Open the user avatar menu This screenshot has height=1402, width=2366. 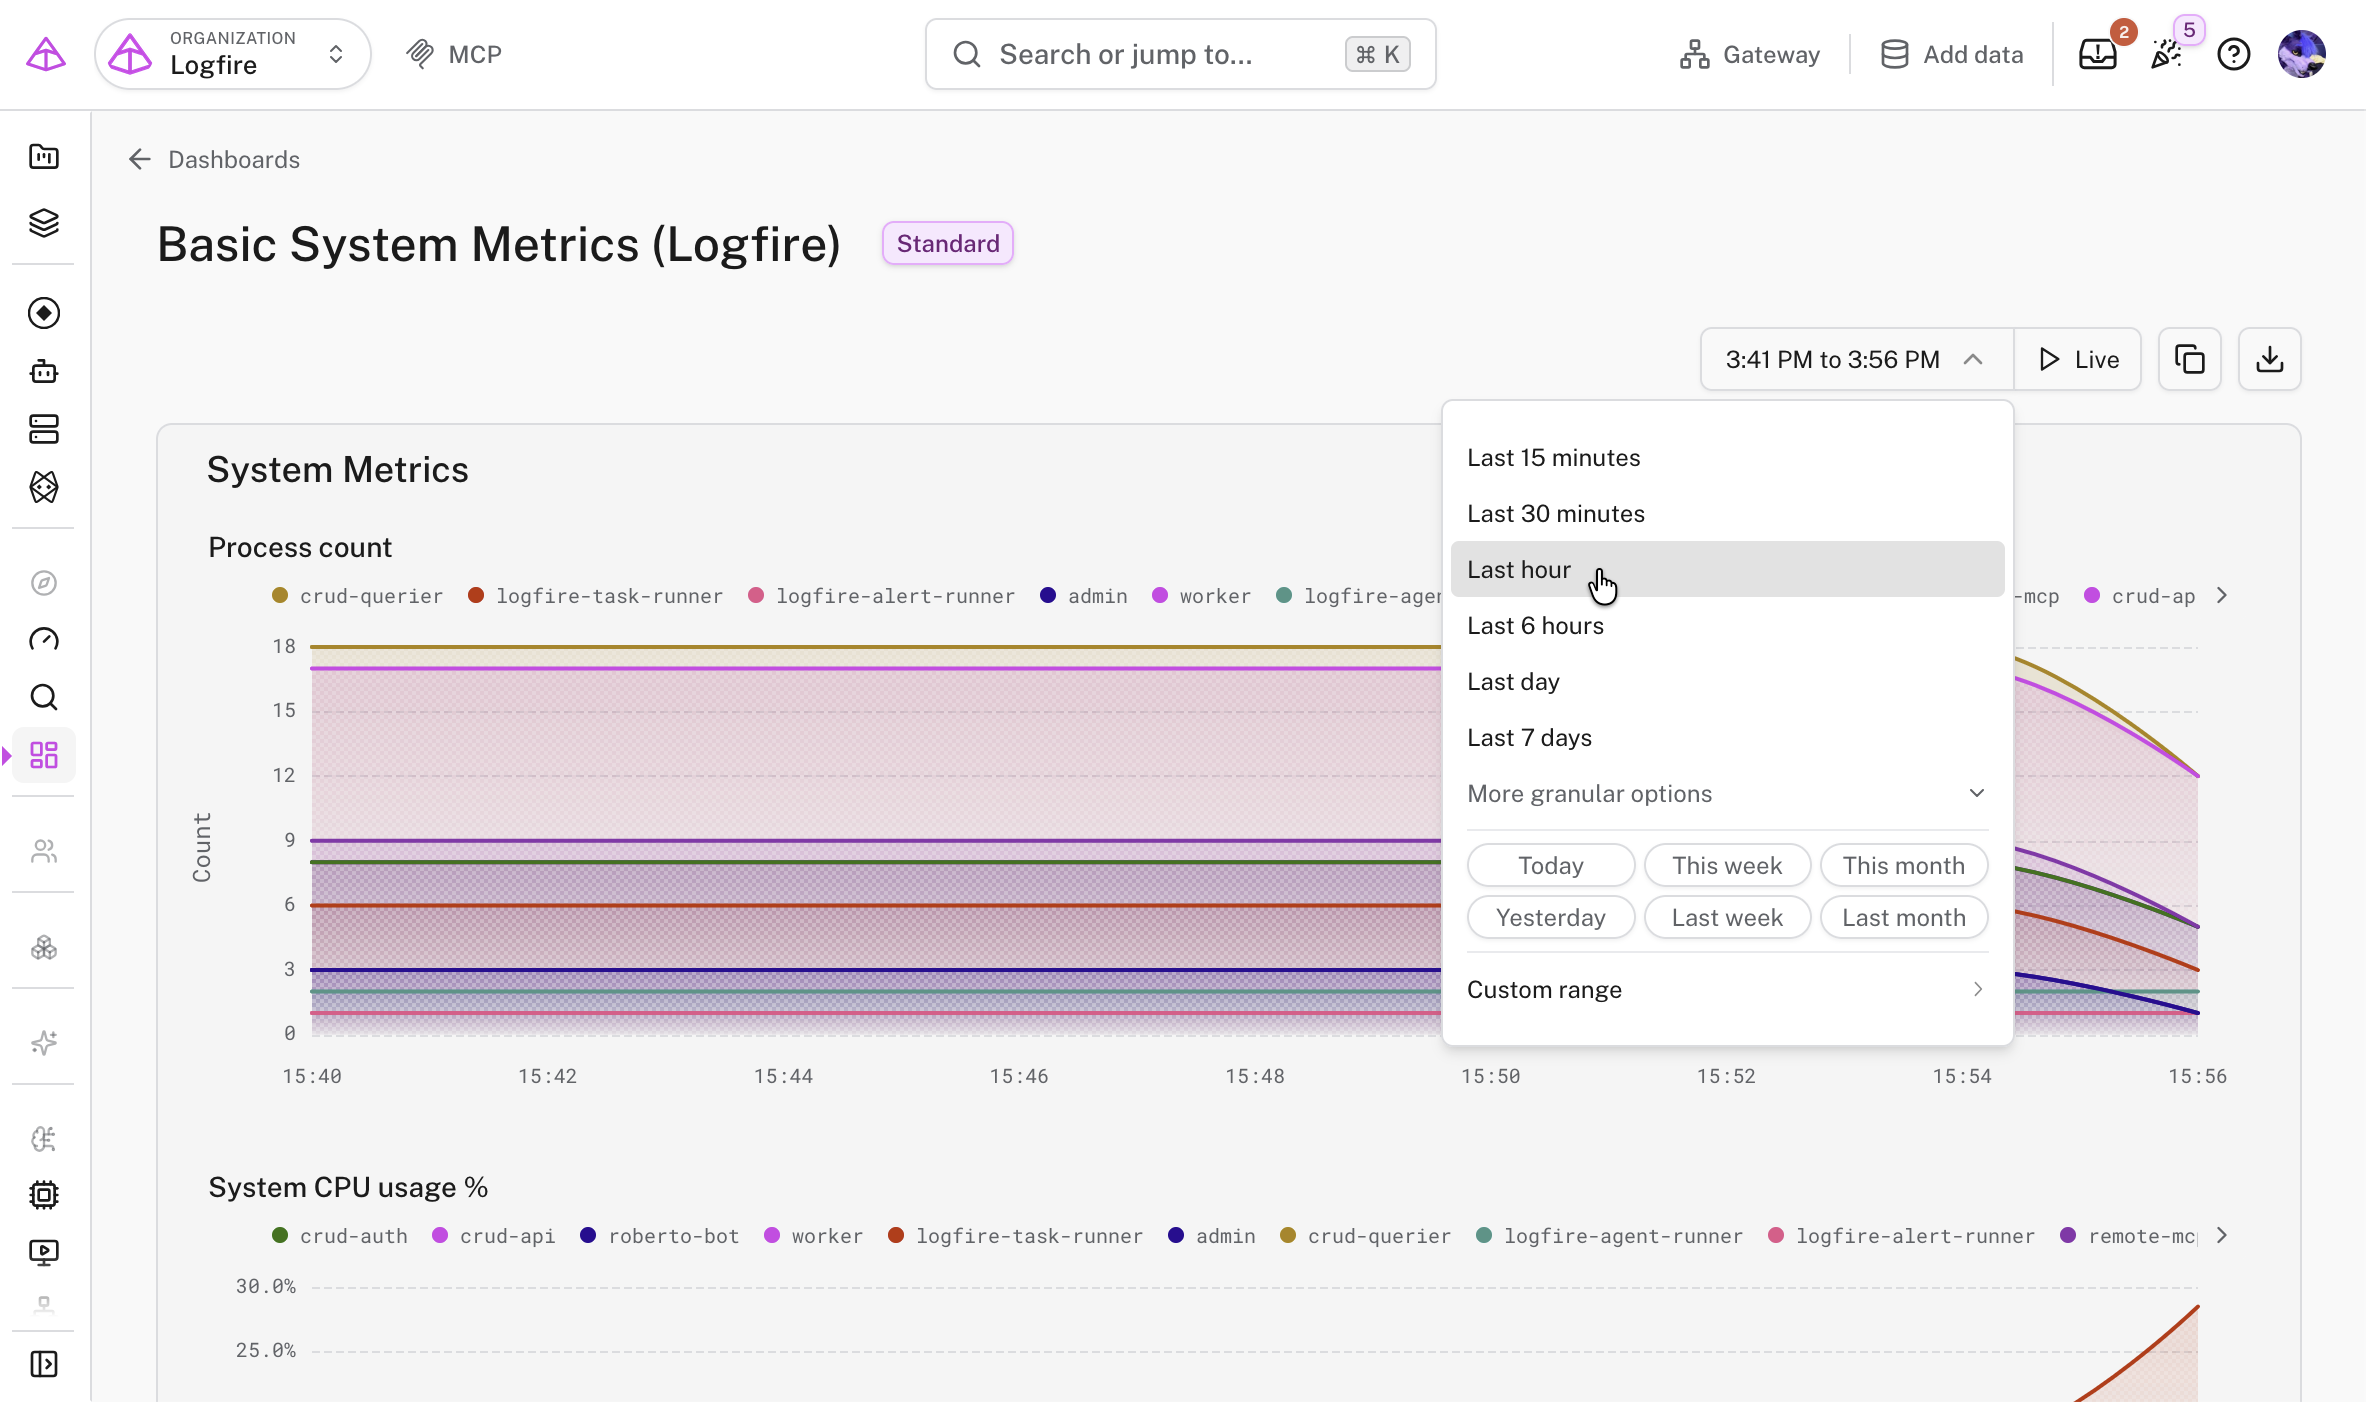coord(2301,54)
